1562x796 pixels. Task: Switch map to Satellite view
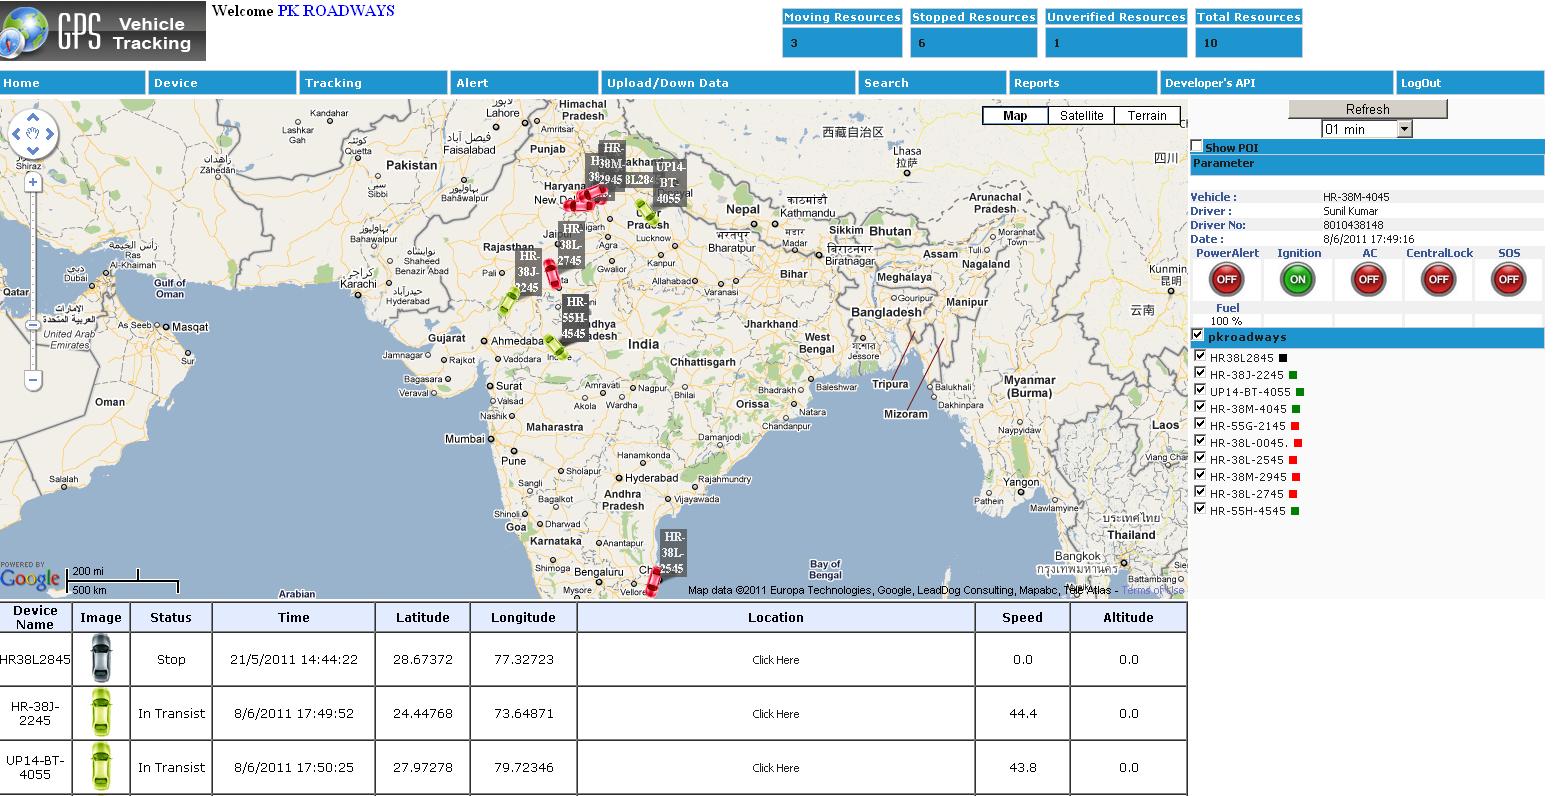(x=1081, y=116)
